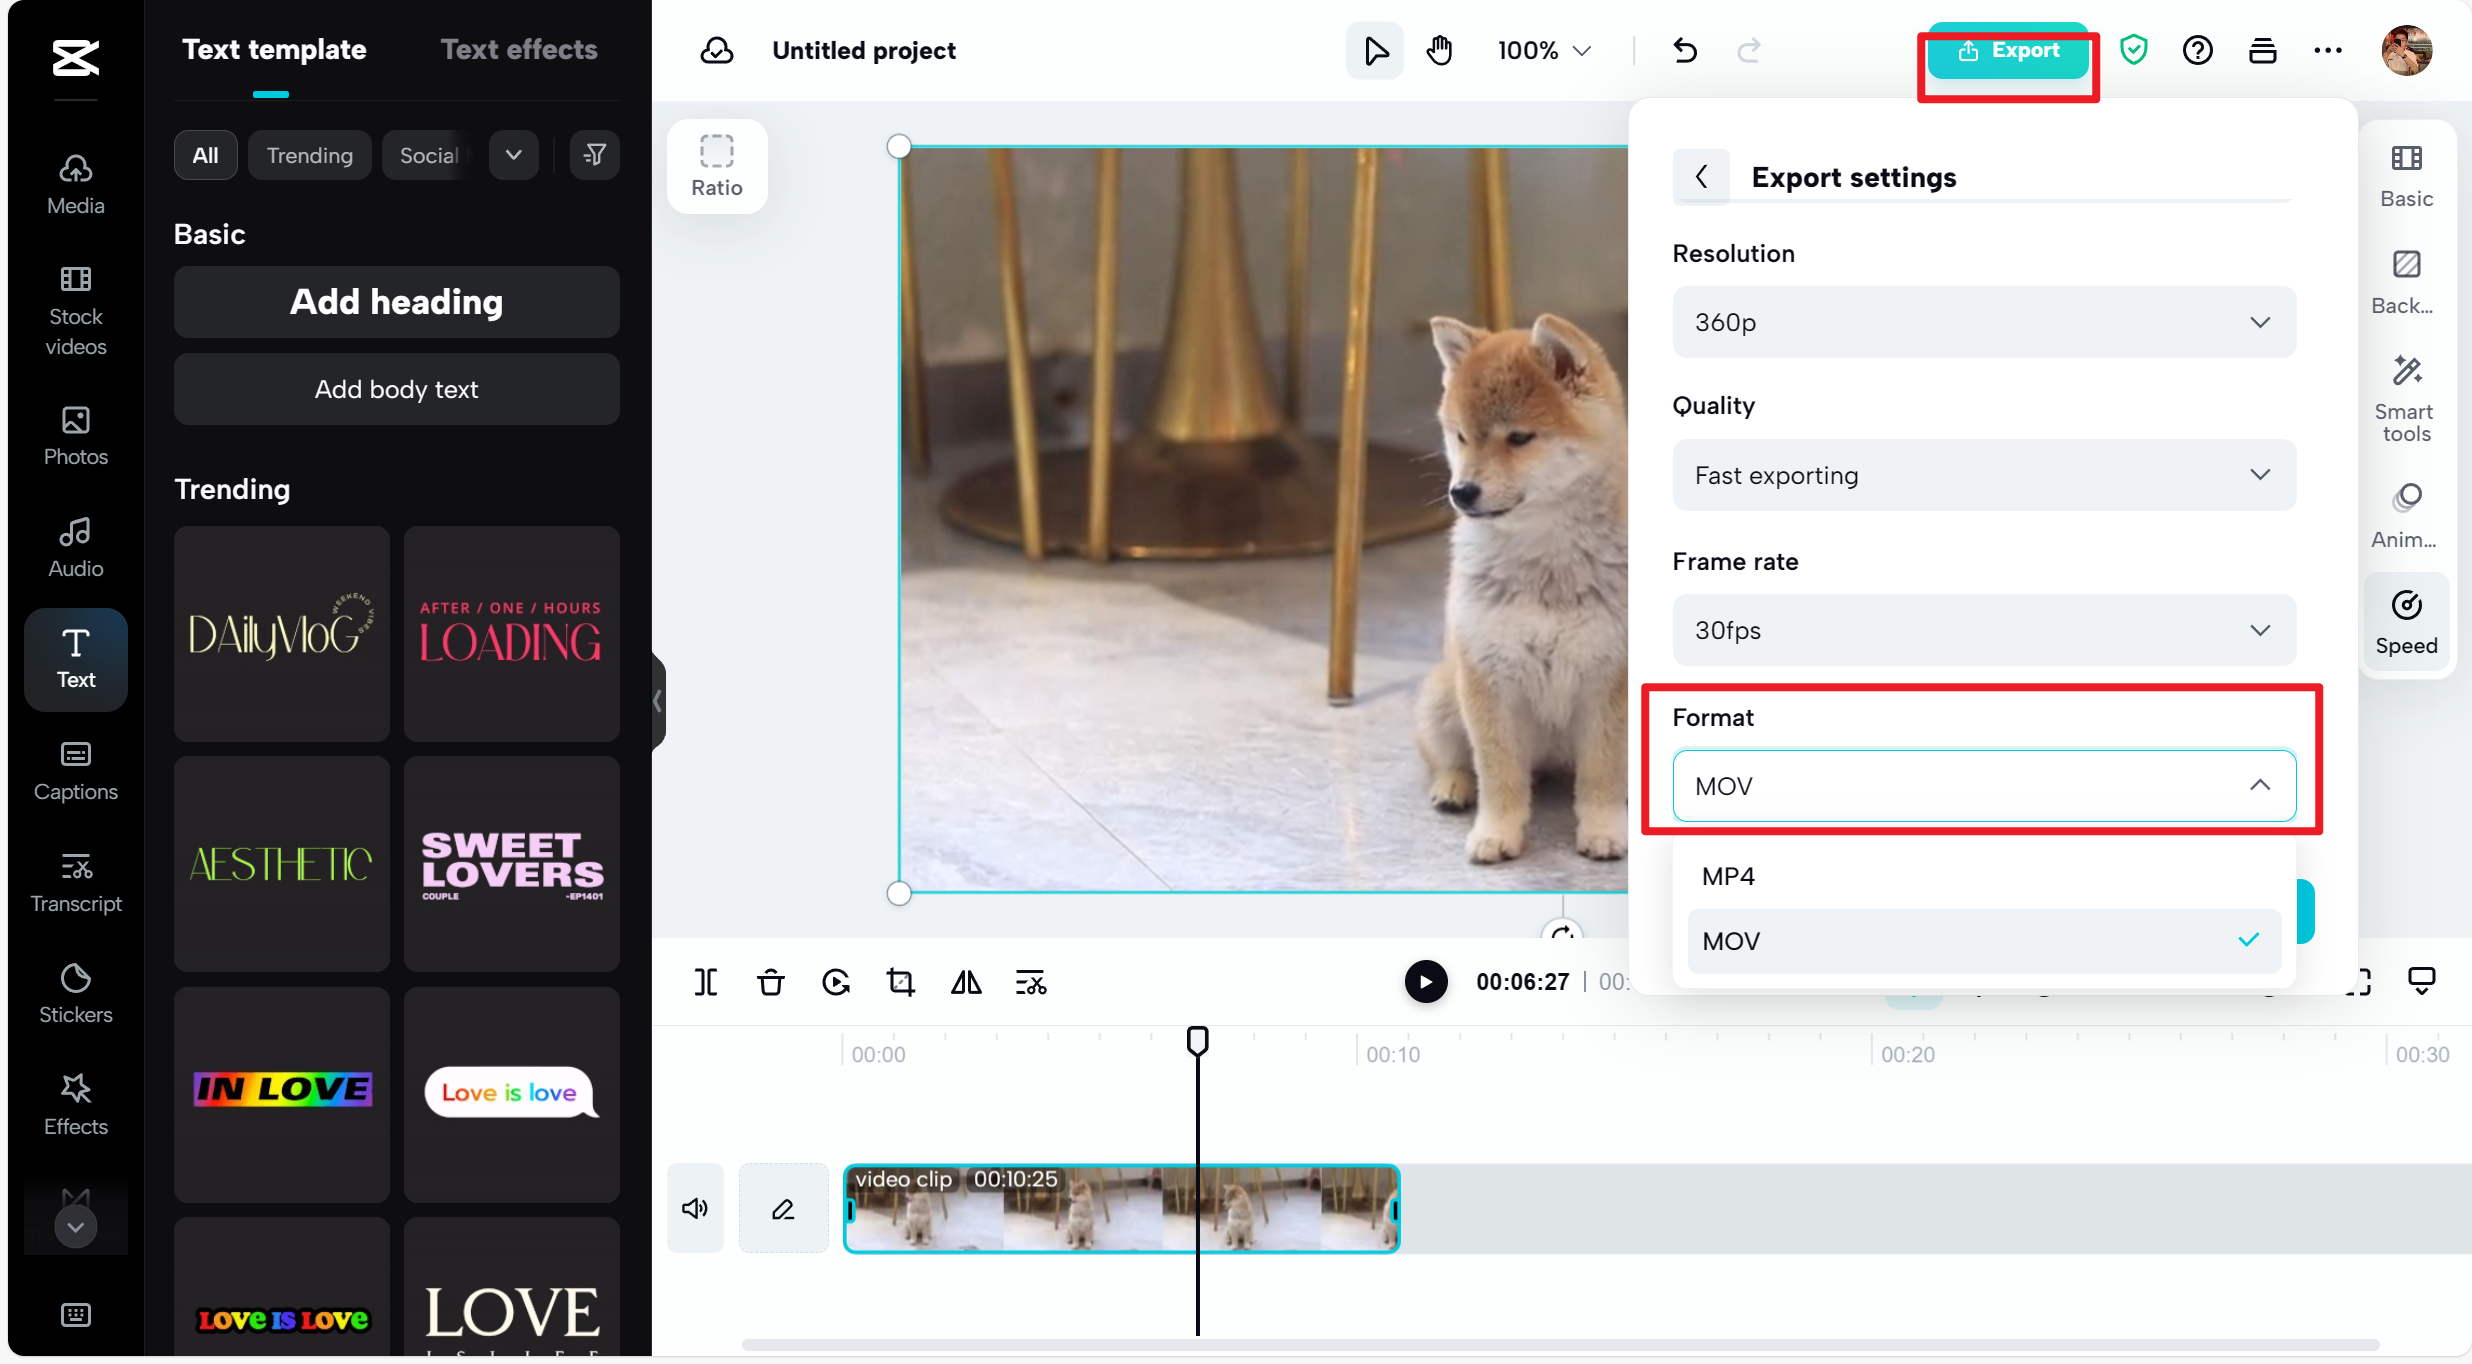Select the Trending filter chip

pos(309,155)
